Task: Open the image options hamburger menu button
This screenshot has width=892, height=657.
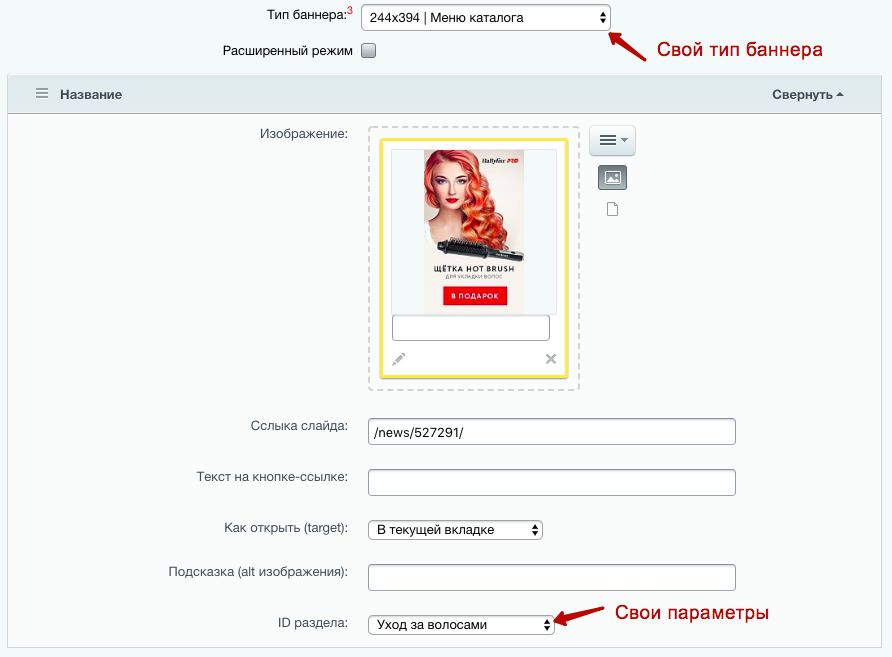Action: pyautogui.click(x=612, y=141)
